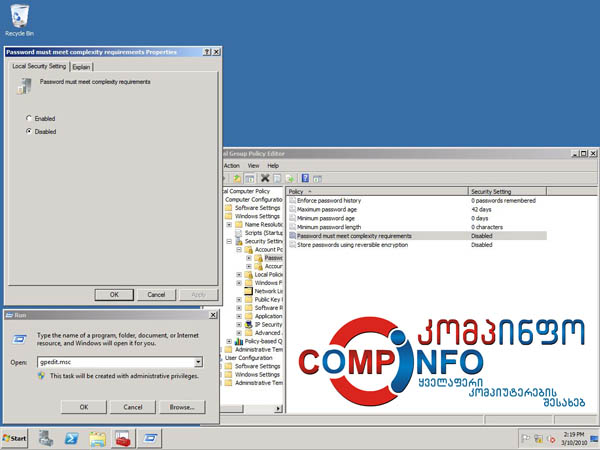Select Password must meet complexity requirements row
600x450 pixels.
click(x=416, y=236)
